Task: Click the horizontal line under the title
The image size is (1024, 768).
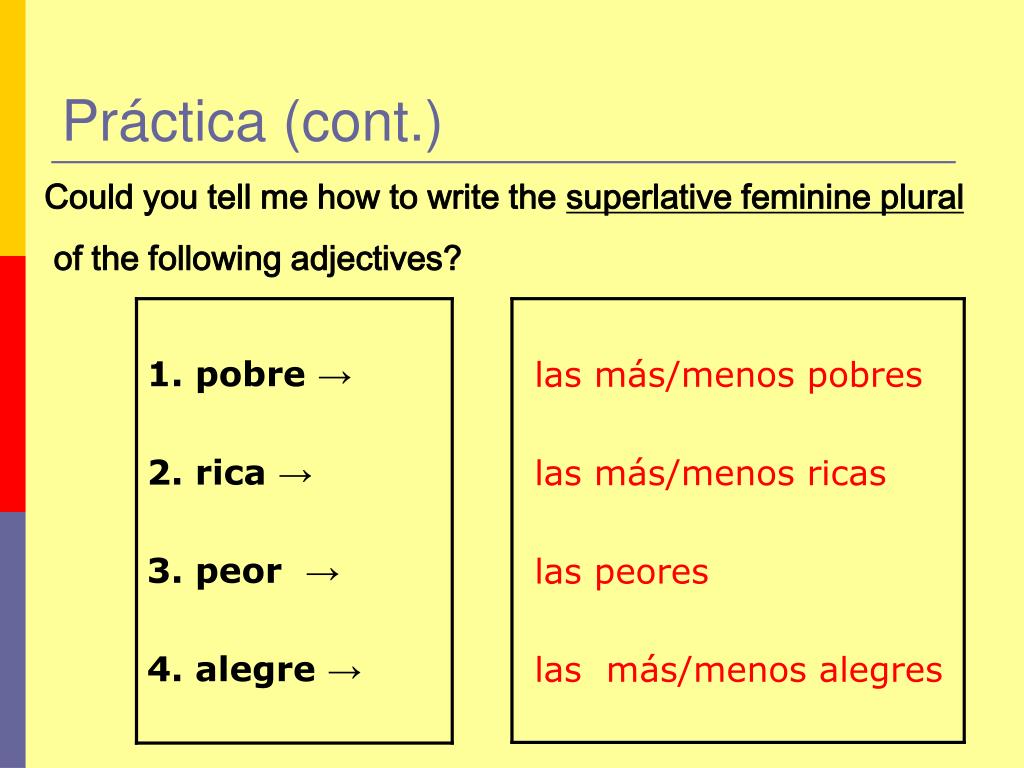Action: tap(504, 161)
